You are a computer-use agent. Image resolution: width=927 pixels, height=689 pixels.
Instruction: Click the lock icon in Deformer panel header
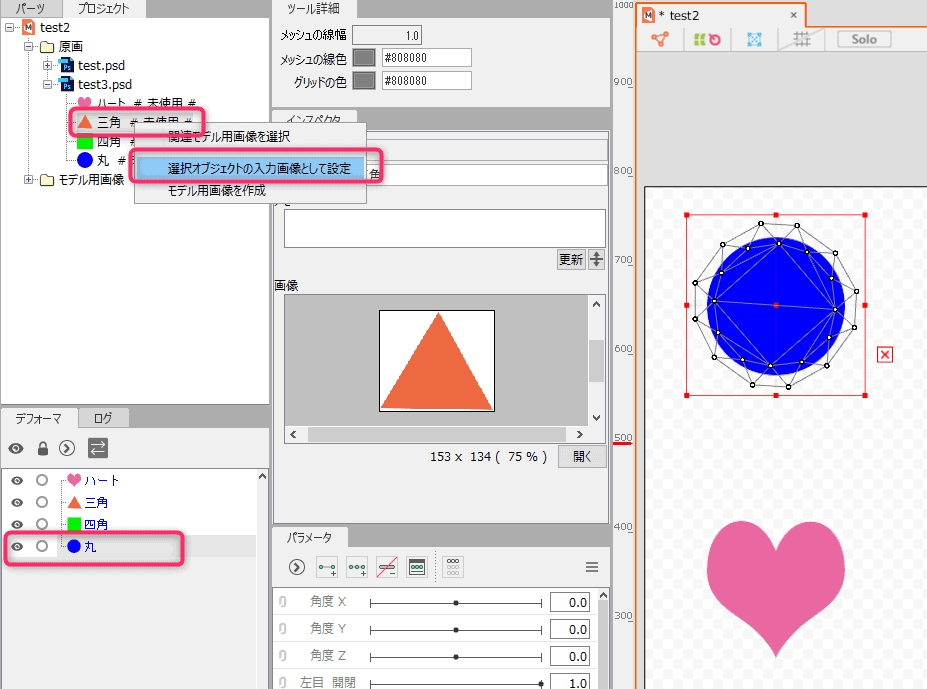tap(43, 448)
